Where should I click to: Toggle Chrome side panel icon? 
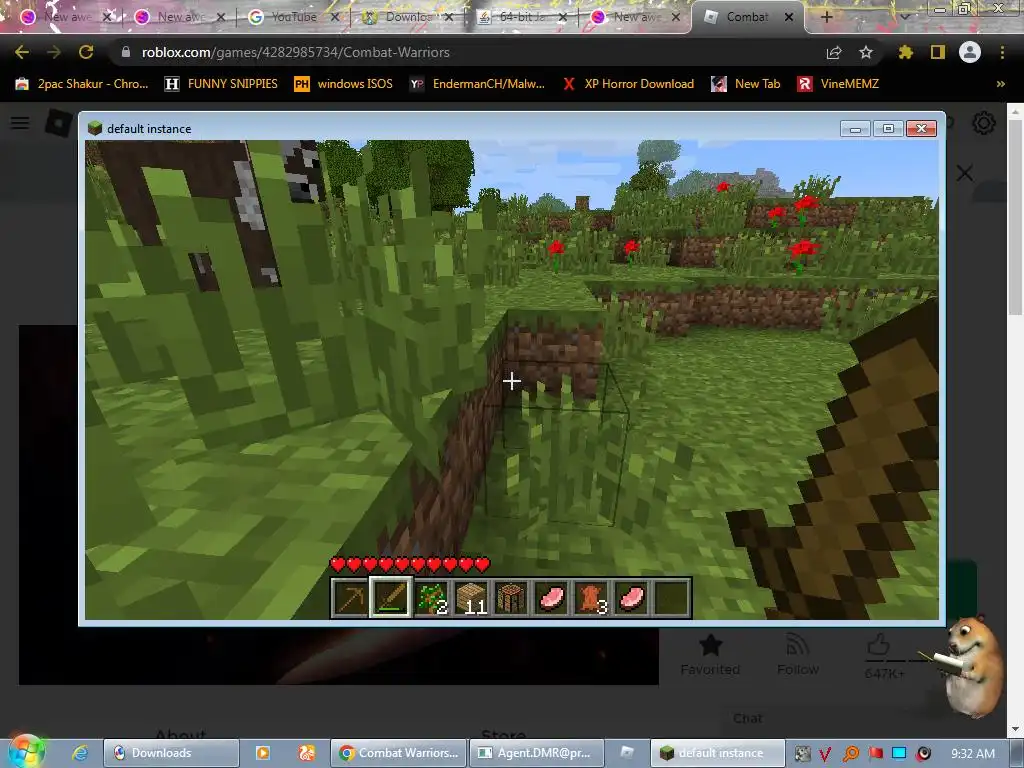[x=938, y=52]
